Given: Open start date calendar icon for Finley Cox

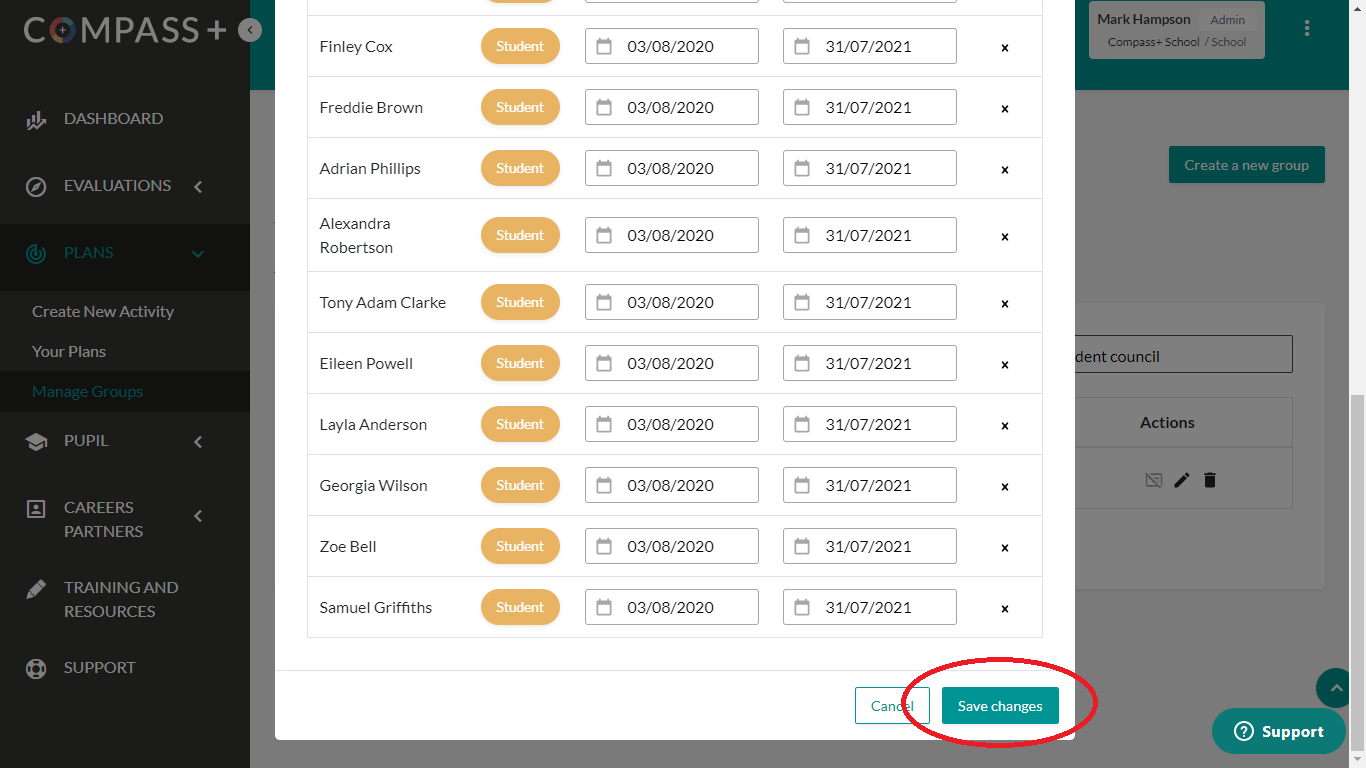Looking at the screenshot, I should tap(604, 46).
